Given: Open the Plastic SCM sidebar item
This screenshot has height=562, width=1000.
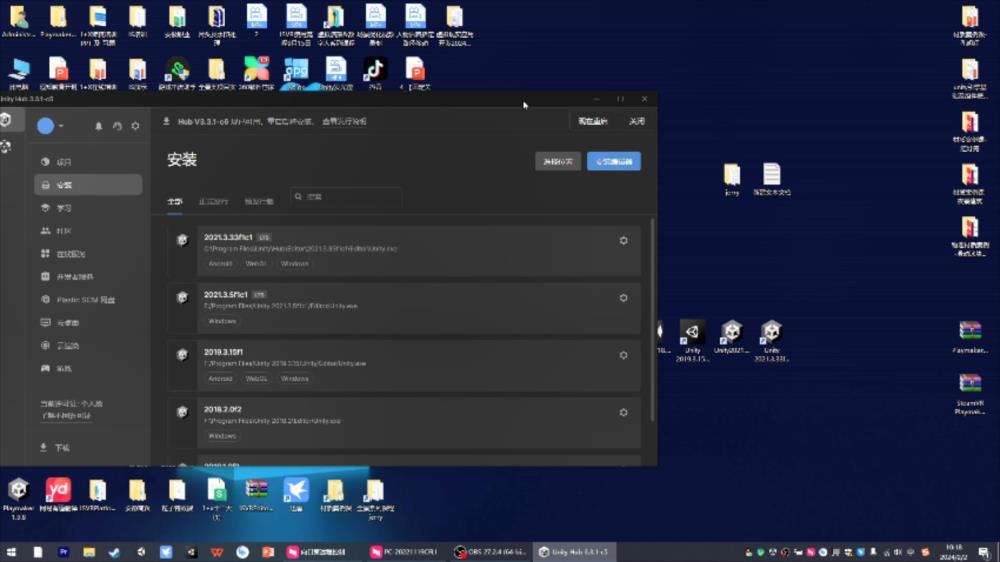Looking at the screenshot, I should 88,300.
